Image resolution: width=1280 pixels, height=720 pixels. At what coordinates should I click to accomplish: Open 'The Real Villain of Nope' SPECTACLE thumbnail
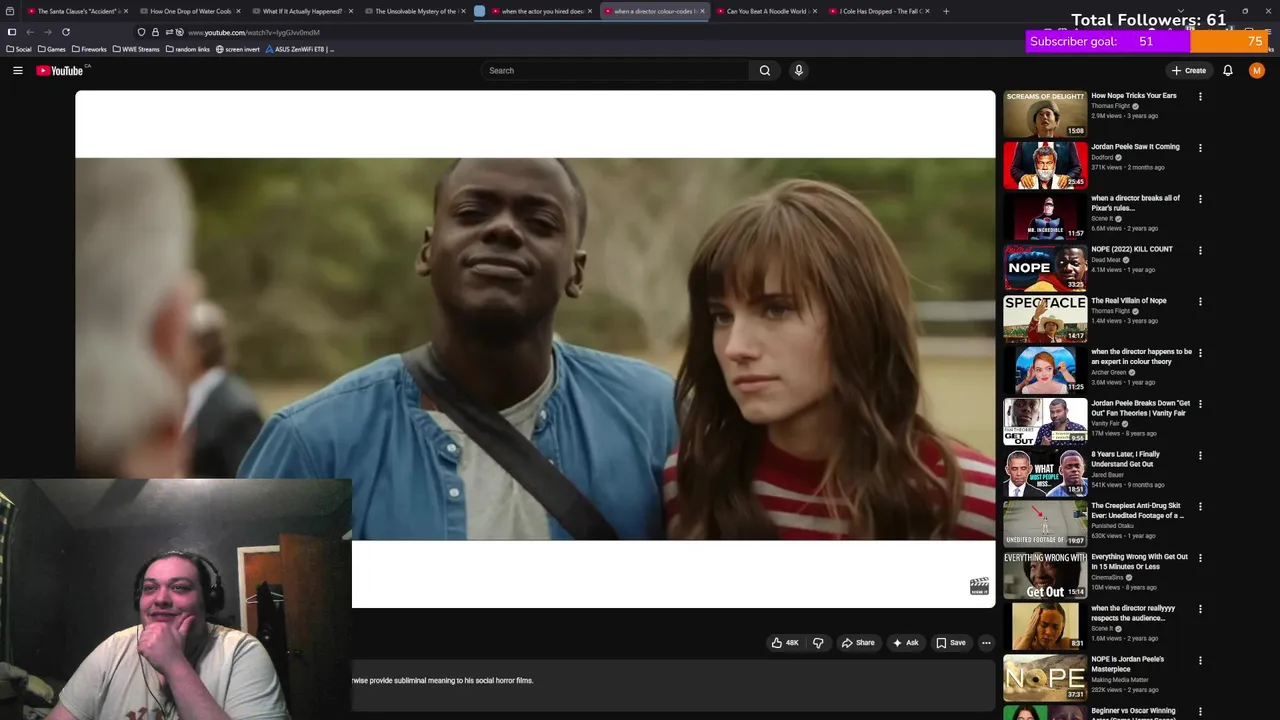tap(1045, 319)
